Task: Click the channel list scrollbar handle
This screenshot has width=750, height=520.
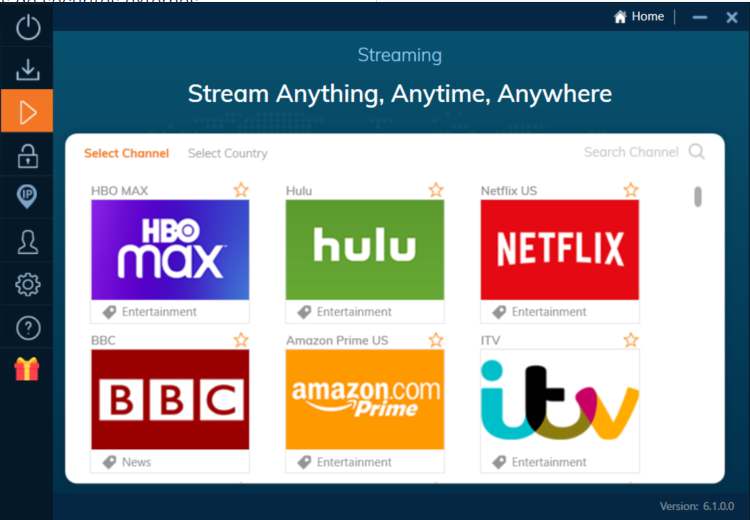Action: click(x=698, y=197)
